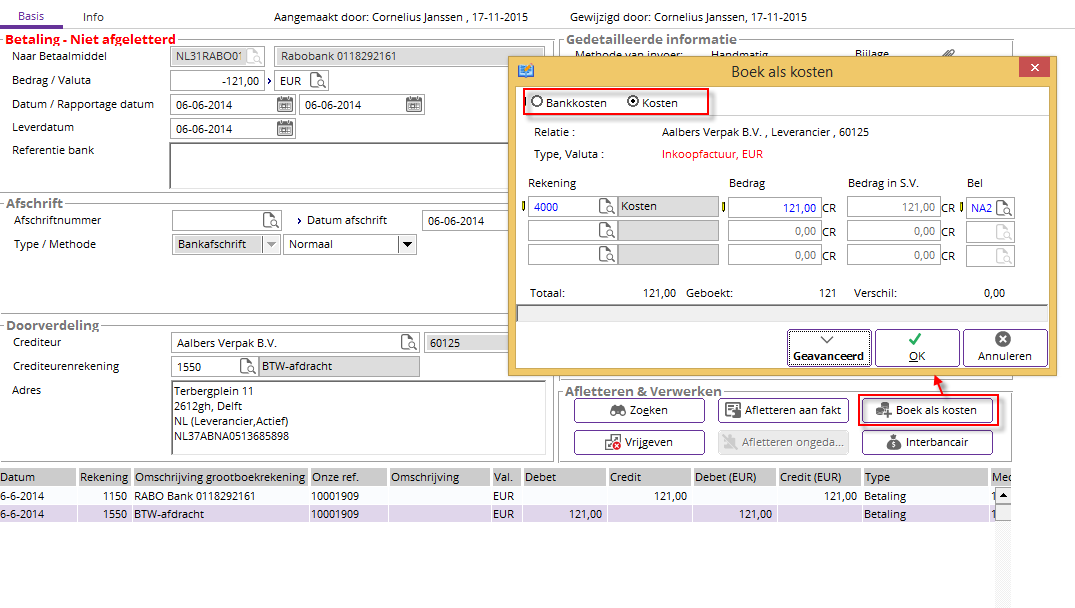1075x608 pixels.
Task: Click lookup icon for Afschriftnummer field
Action: 271,221
